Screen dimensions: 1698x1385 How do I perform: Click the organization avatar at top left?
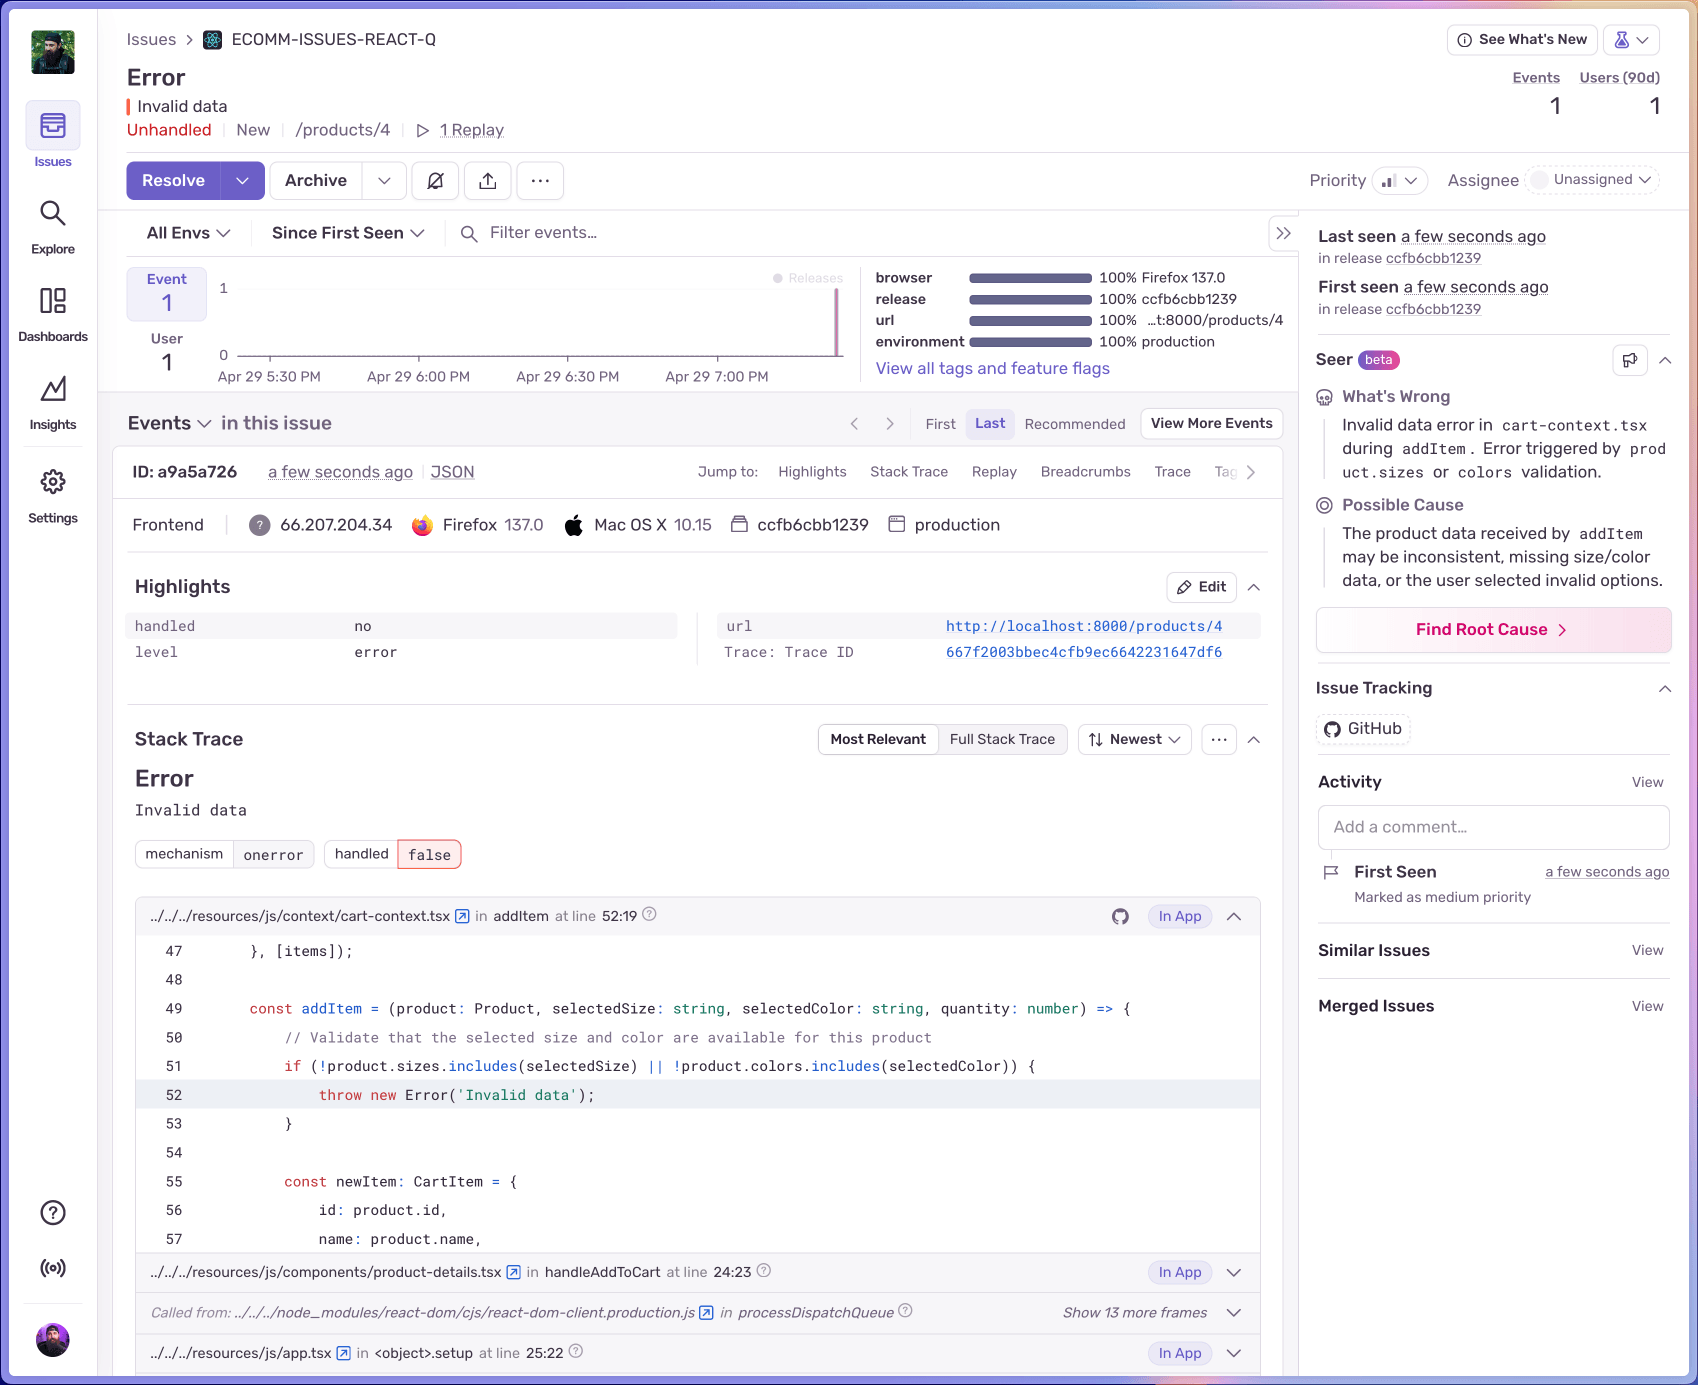pyautogui.click(x=53, y=52)
